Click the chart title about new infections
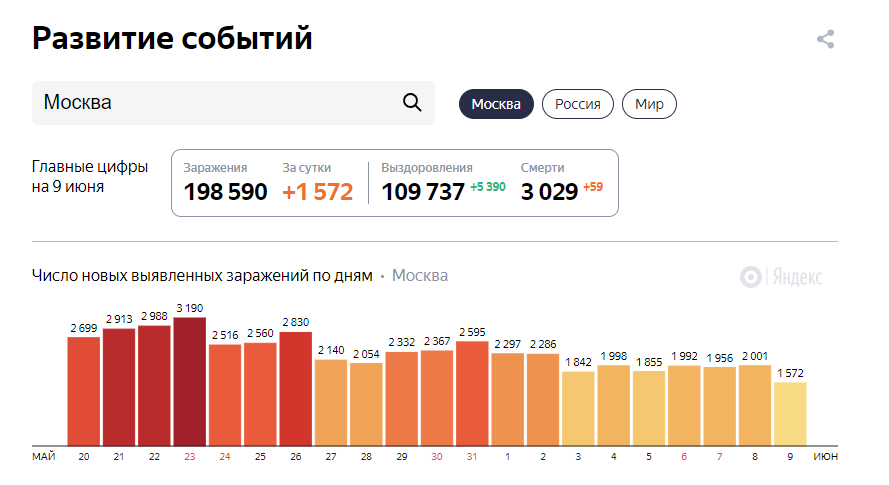 point(202,276)
